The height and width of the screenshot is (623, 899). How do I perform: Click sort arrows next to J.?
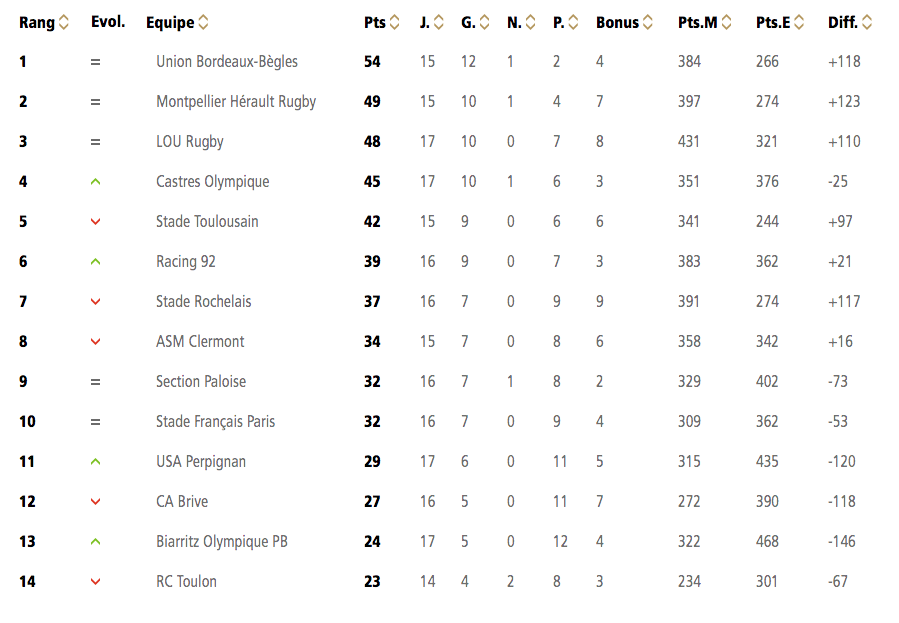coord(439,22)
